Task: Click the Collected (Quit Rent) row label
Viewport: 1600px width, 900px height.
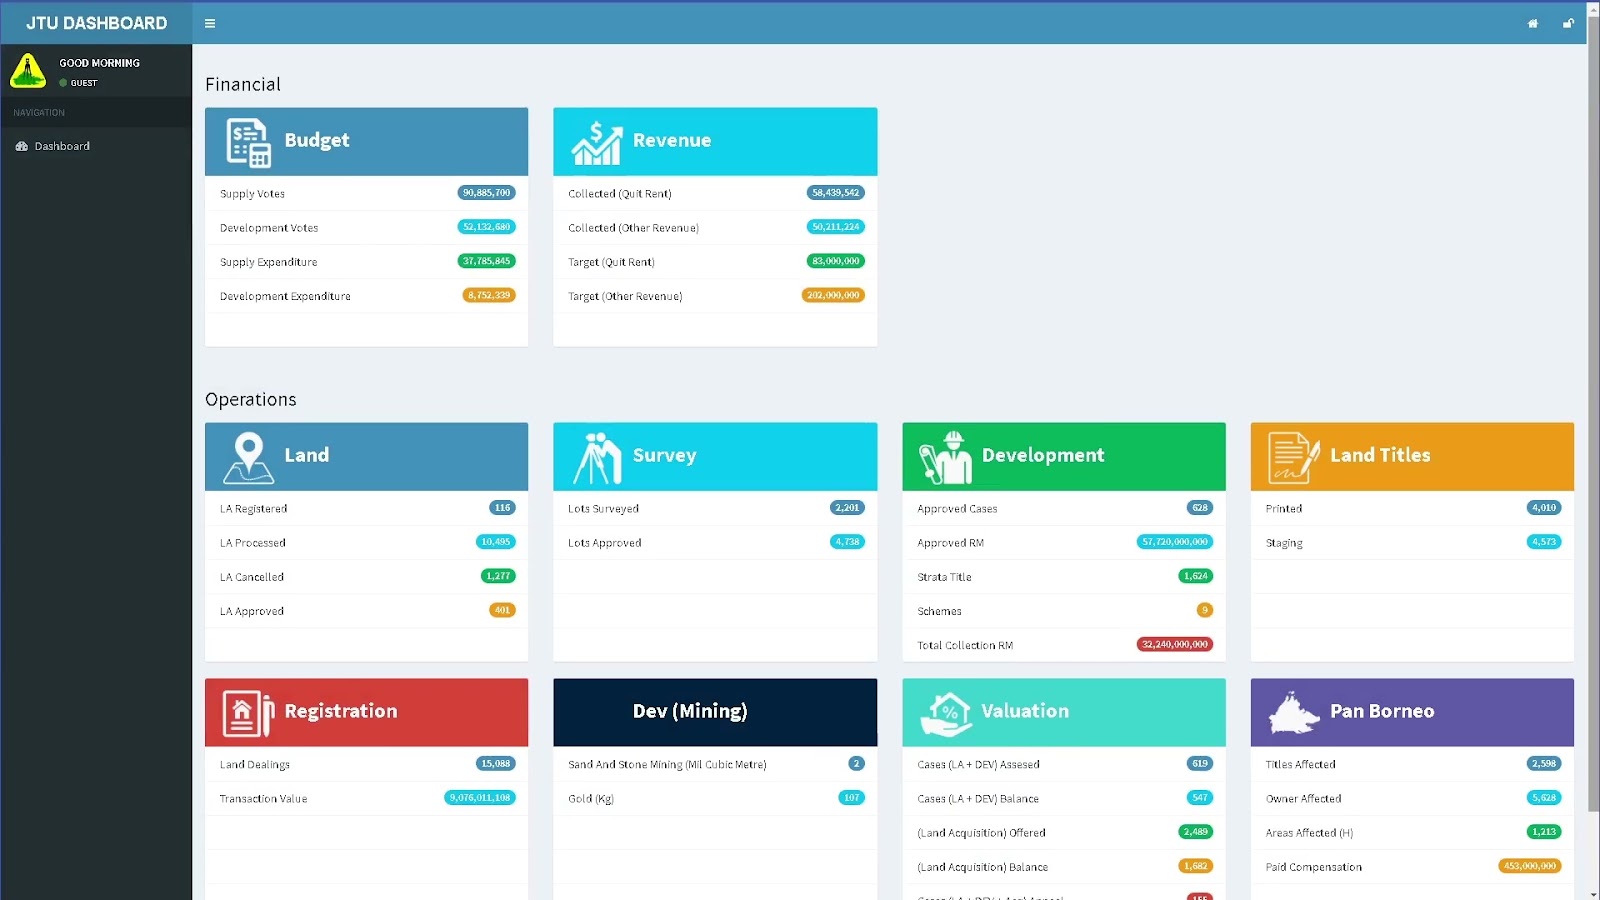Action: click(x=620, y=194)
